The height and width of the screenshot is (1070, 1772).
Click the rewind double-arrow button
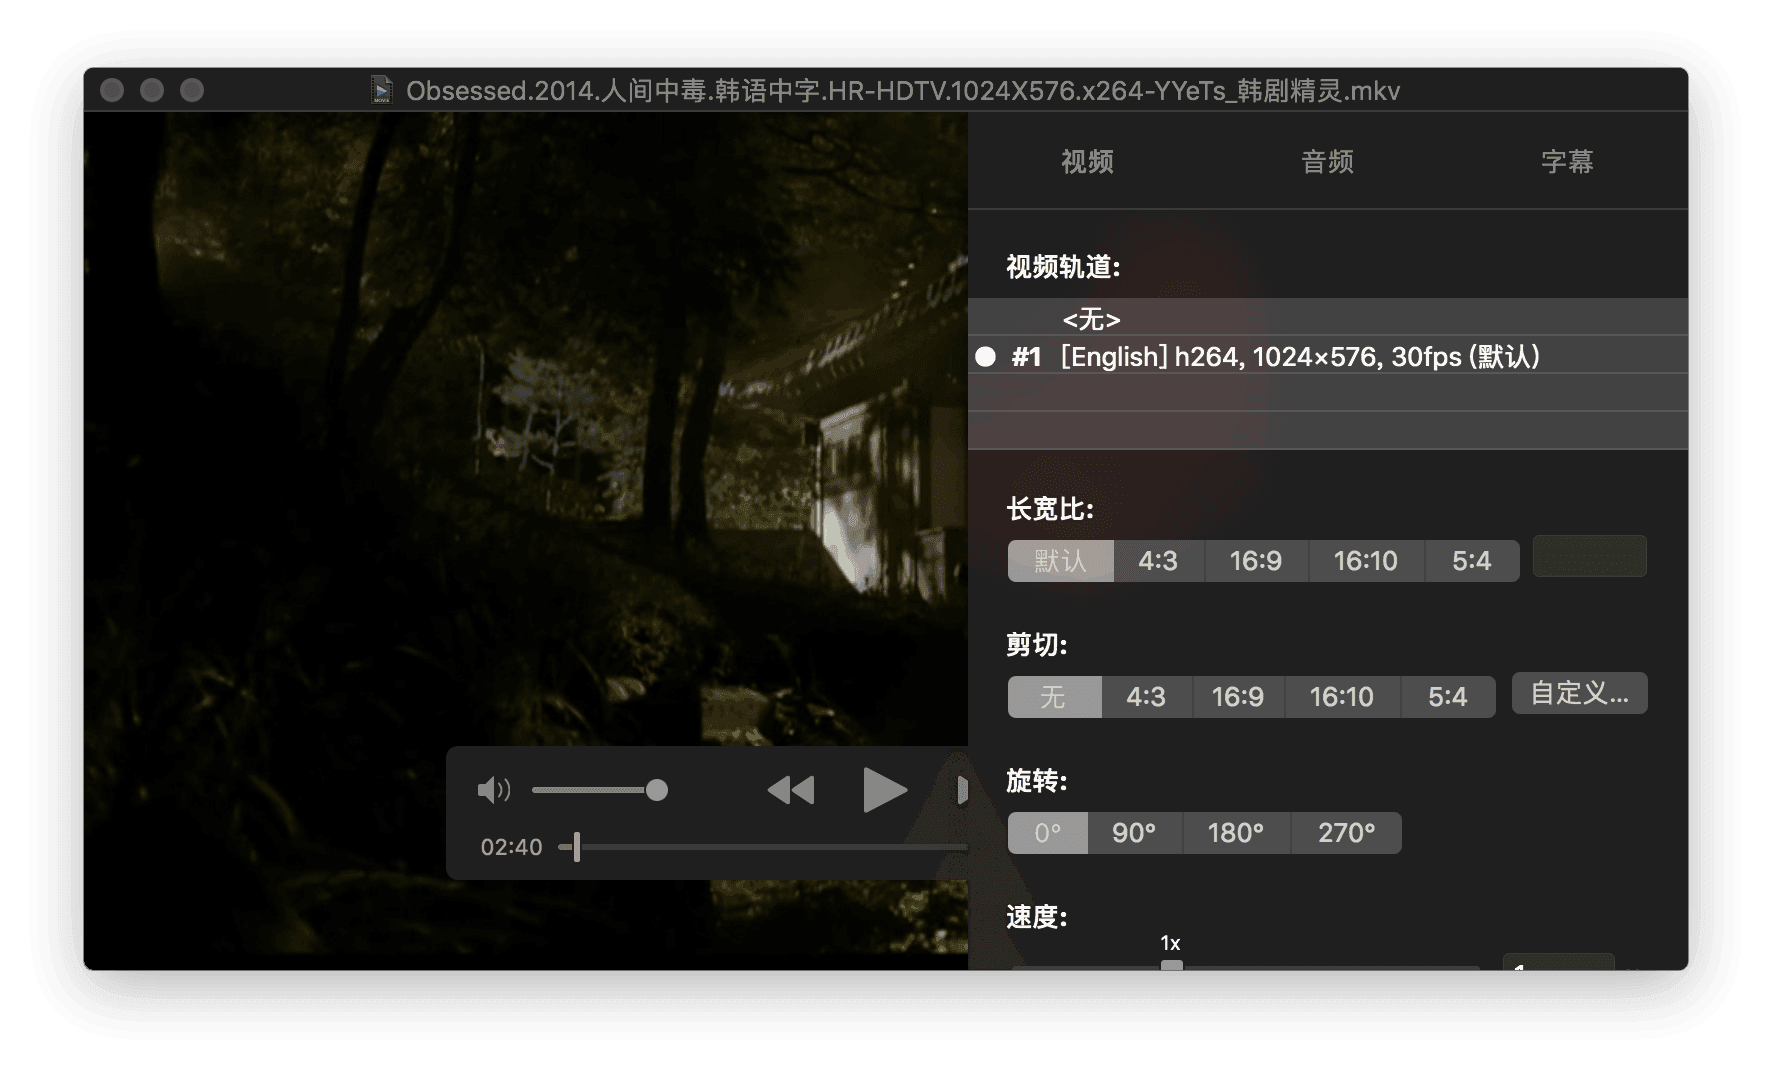(791, 791)
